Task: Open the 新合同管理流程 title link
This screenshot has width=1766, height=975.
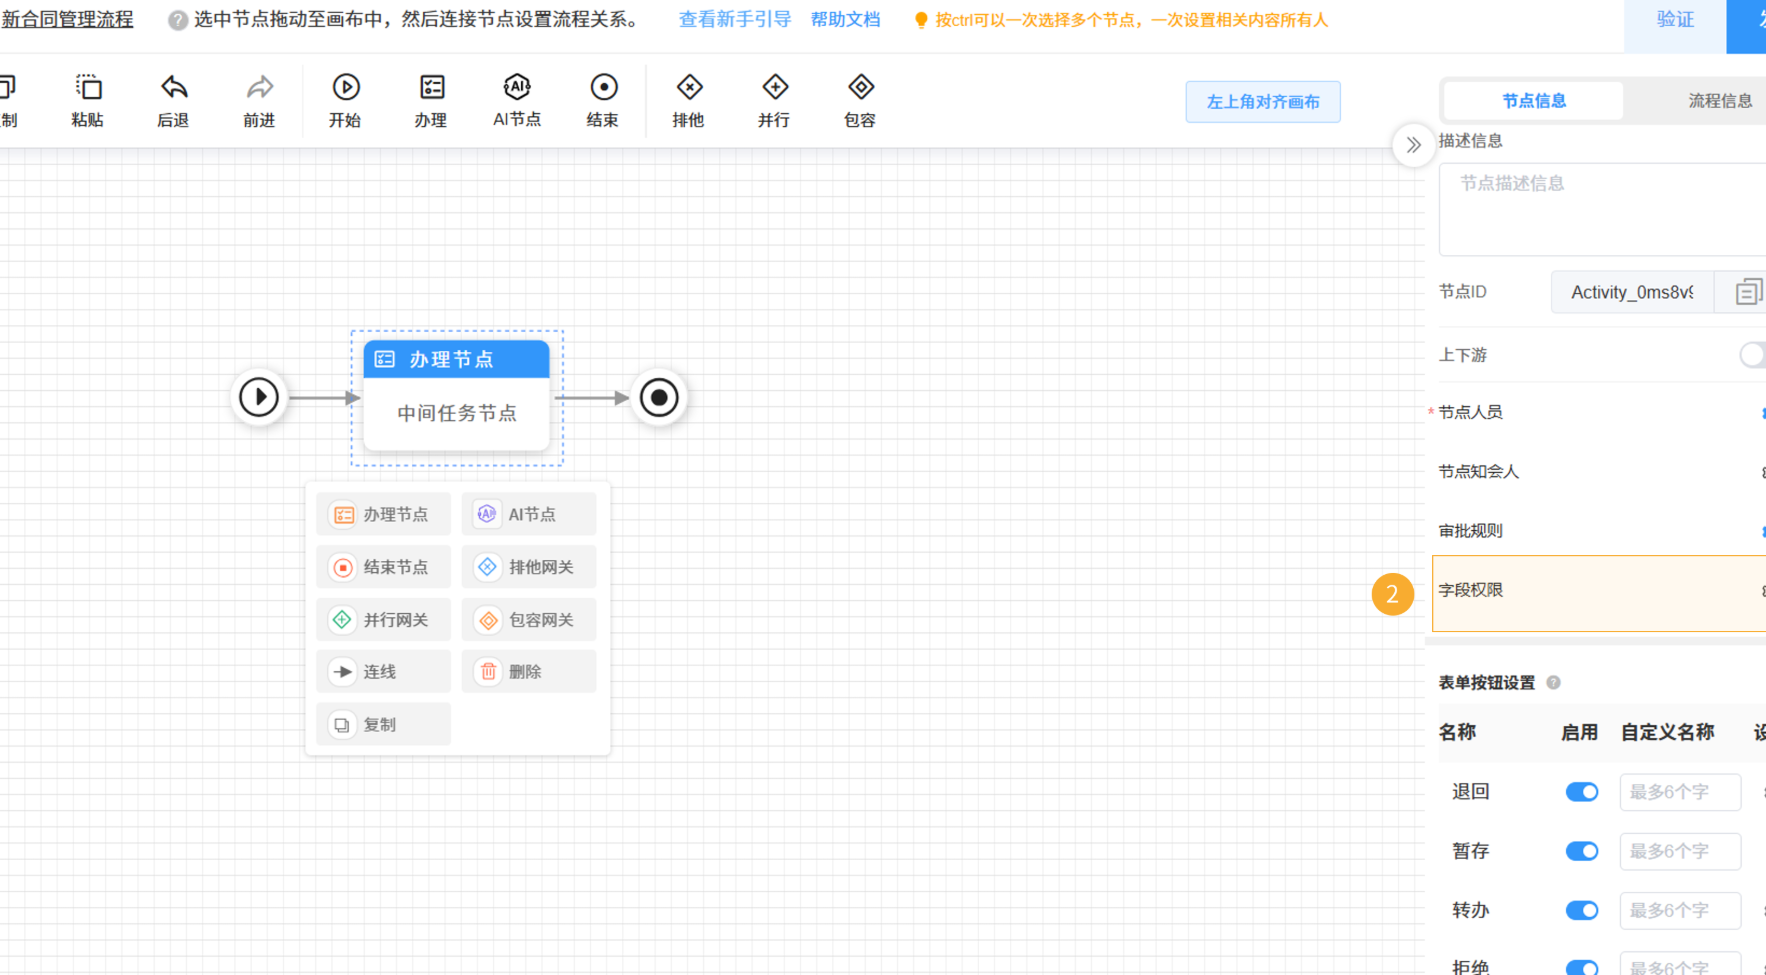Action: (67, 20)
